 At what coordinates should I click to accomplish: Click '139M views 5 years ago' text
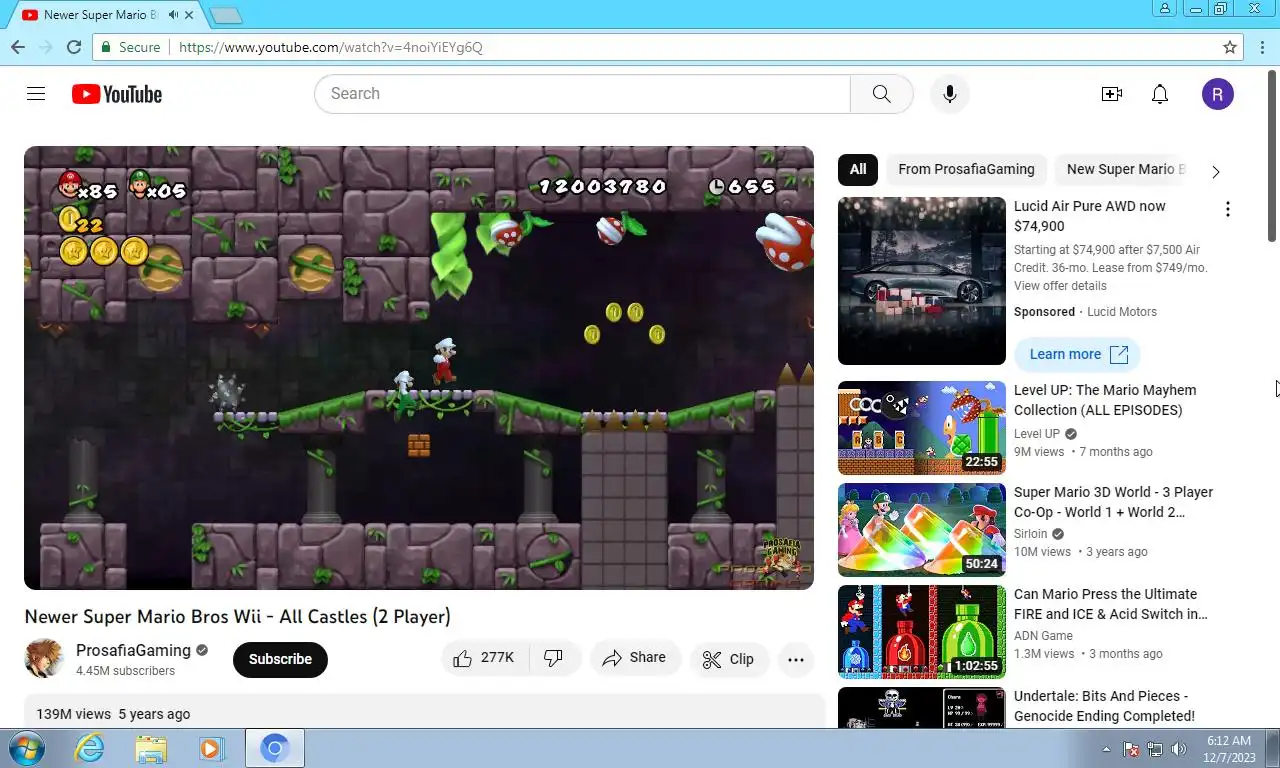(113, 714)
